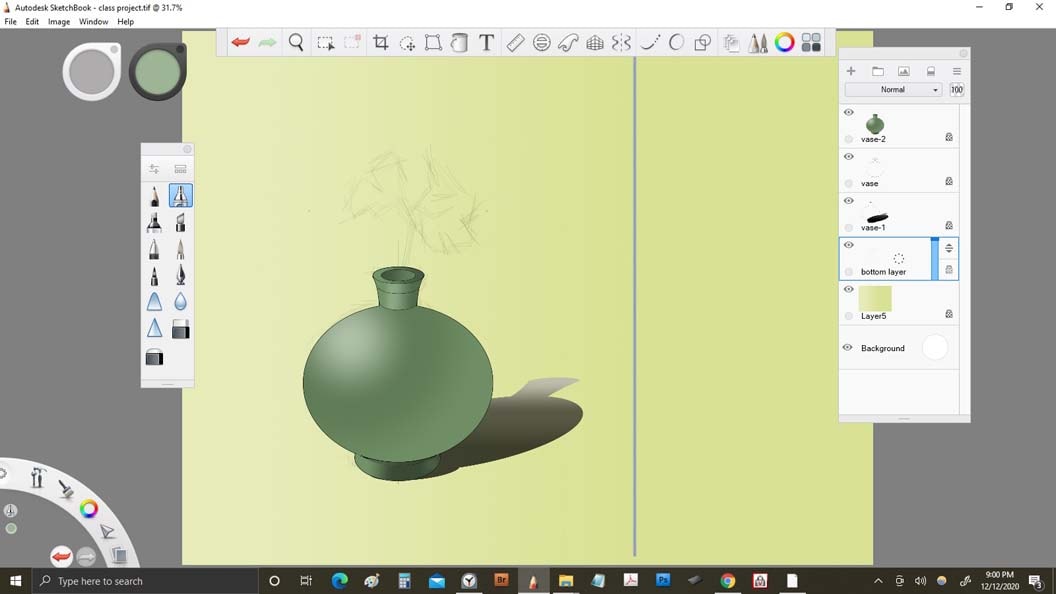Enable the Ellipse guide

coord(541,42)
